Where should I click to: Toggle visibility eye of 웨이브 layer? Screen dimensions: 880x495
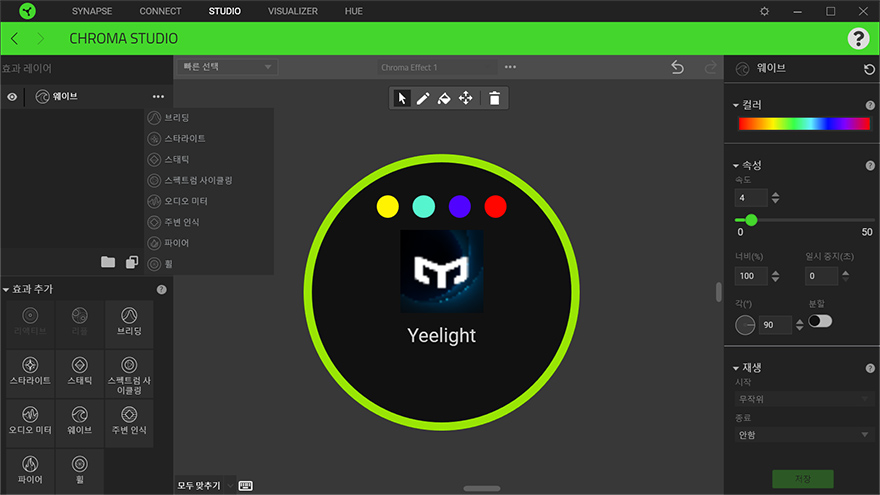coord(12,97)
